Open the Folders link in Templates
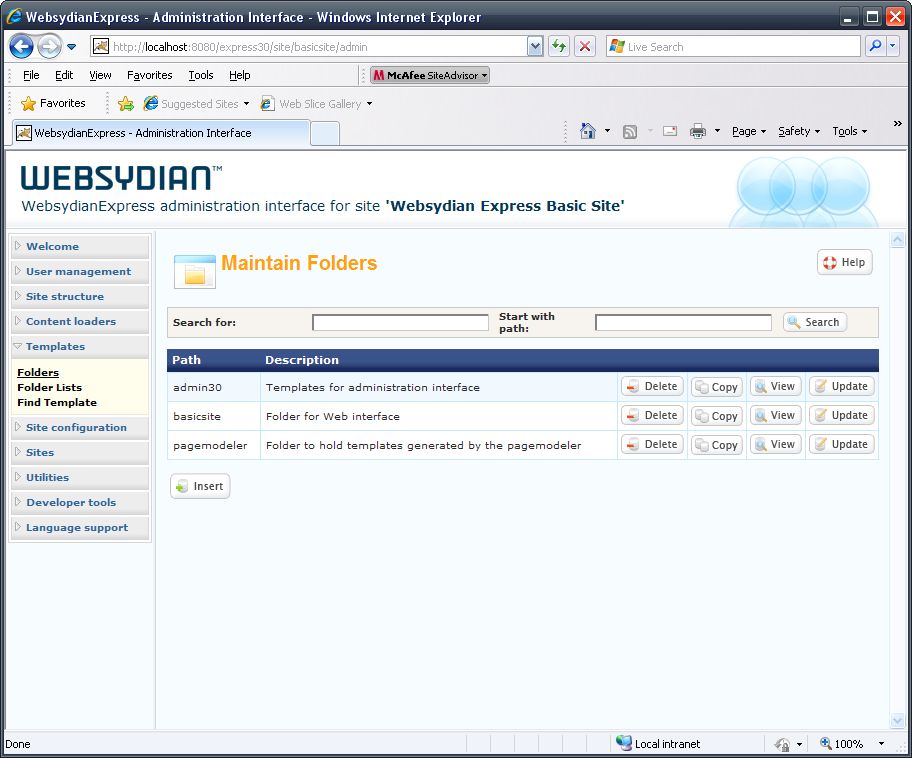The height and width of the screenshot is (758, 912). tap(38, 372)
